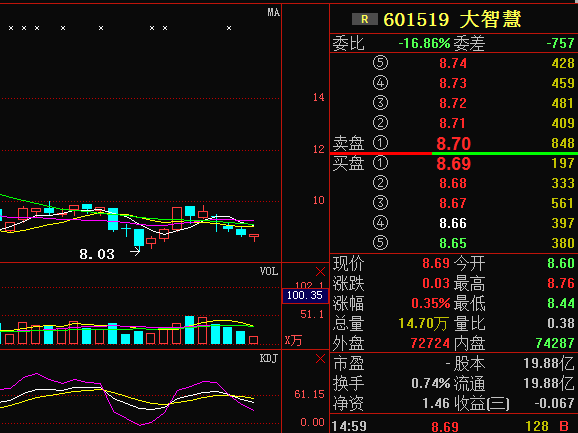Click buy 1 volume 197
Screen dimensions: 578x433
pos(563,163)
